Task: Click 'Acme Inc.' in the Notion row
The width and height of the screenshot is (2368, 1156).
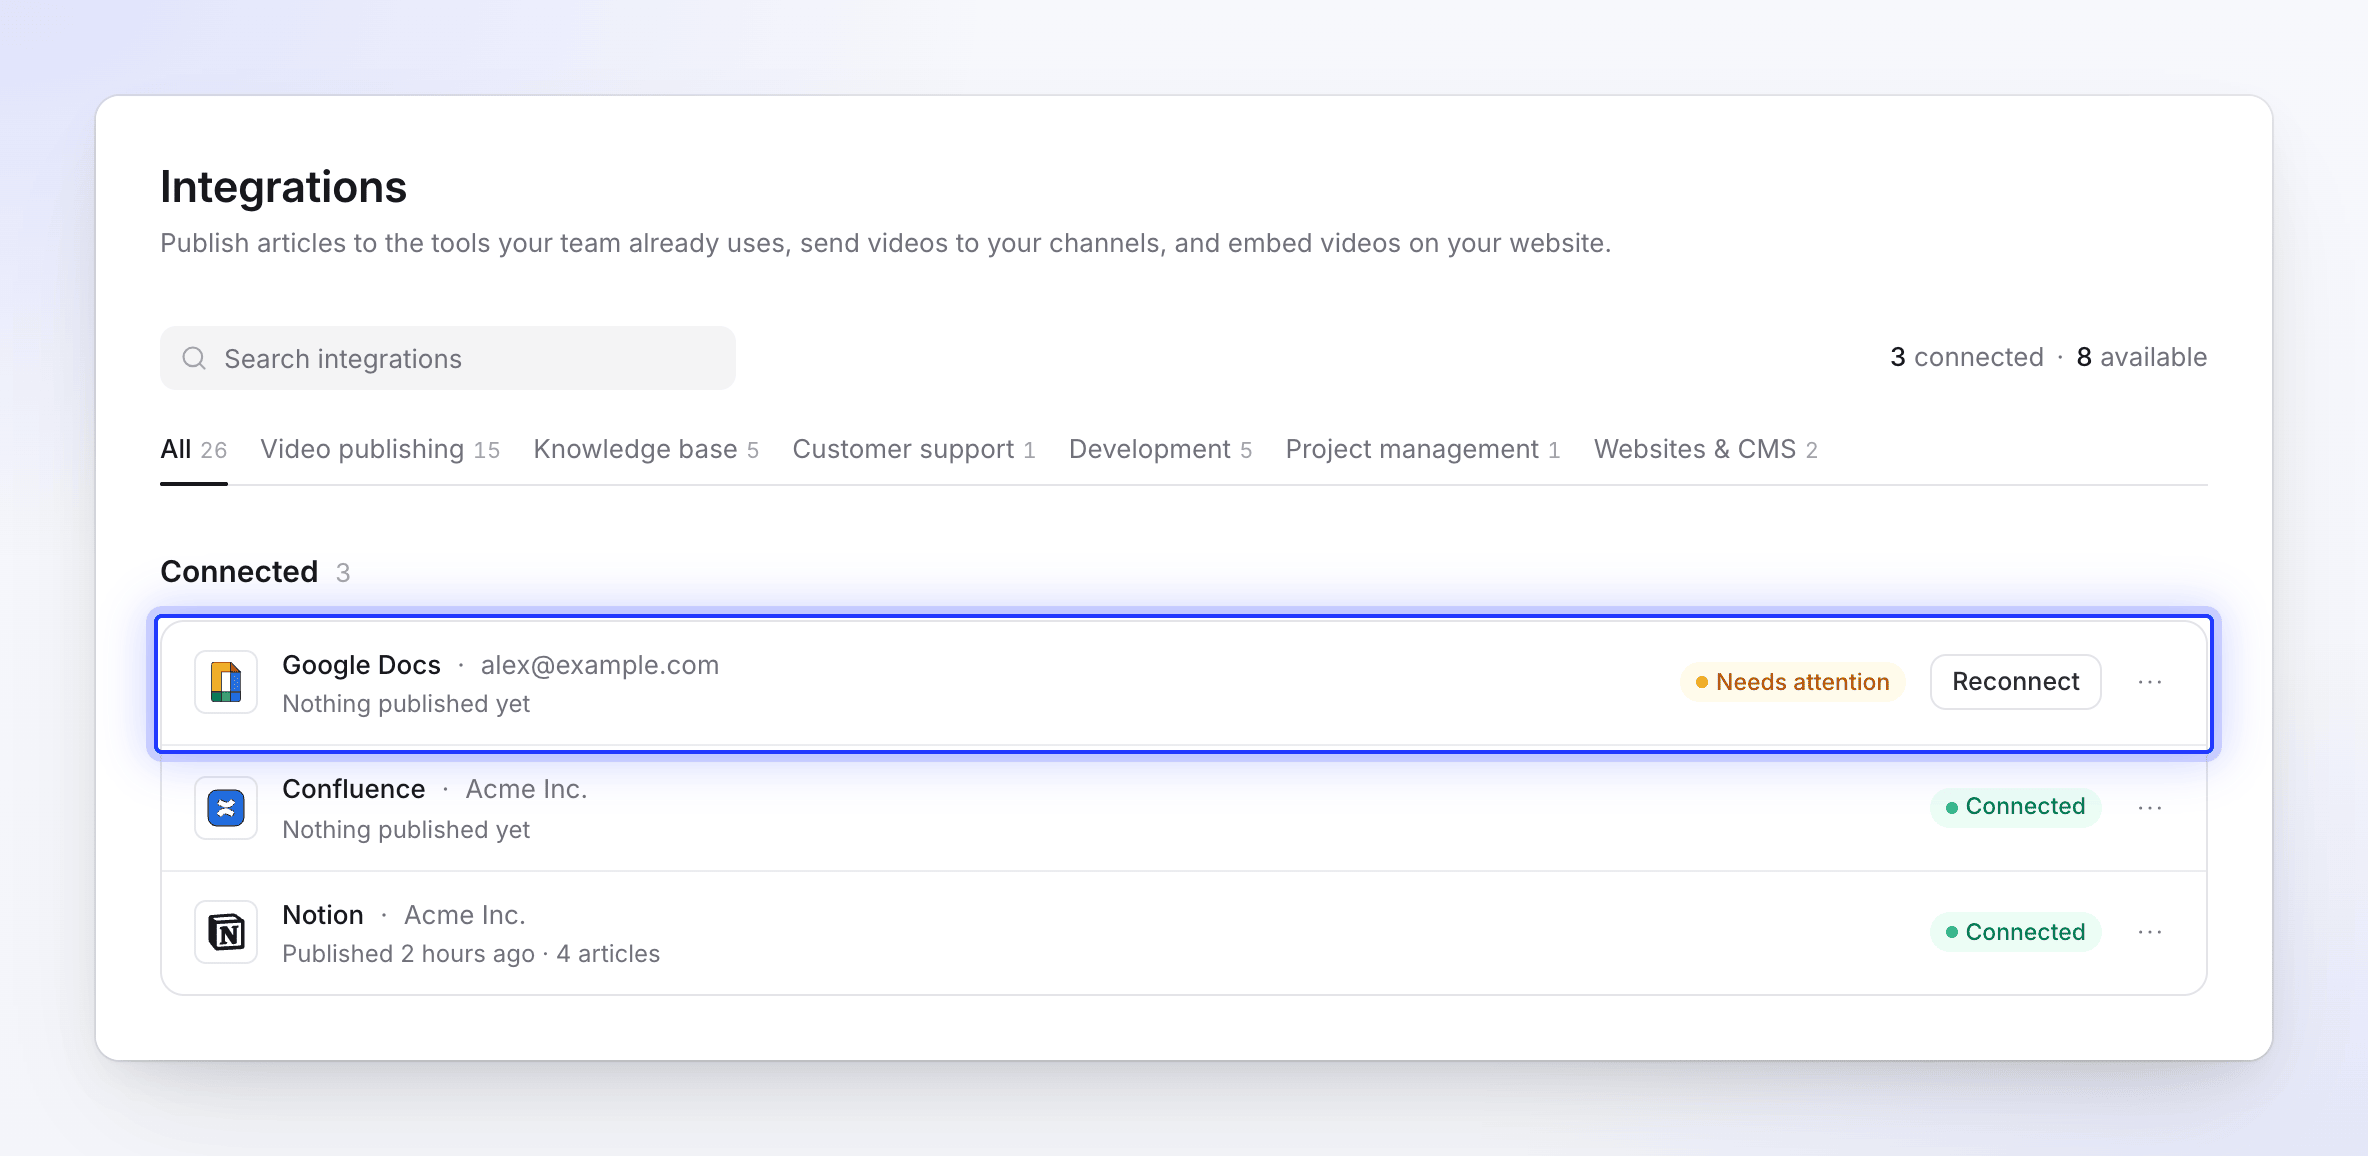Action: click(x=465, y=915)
